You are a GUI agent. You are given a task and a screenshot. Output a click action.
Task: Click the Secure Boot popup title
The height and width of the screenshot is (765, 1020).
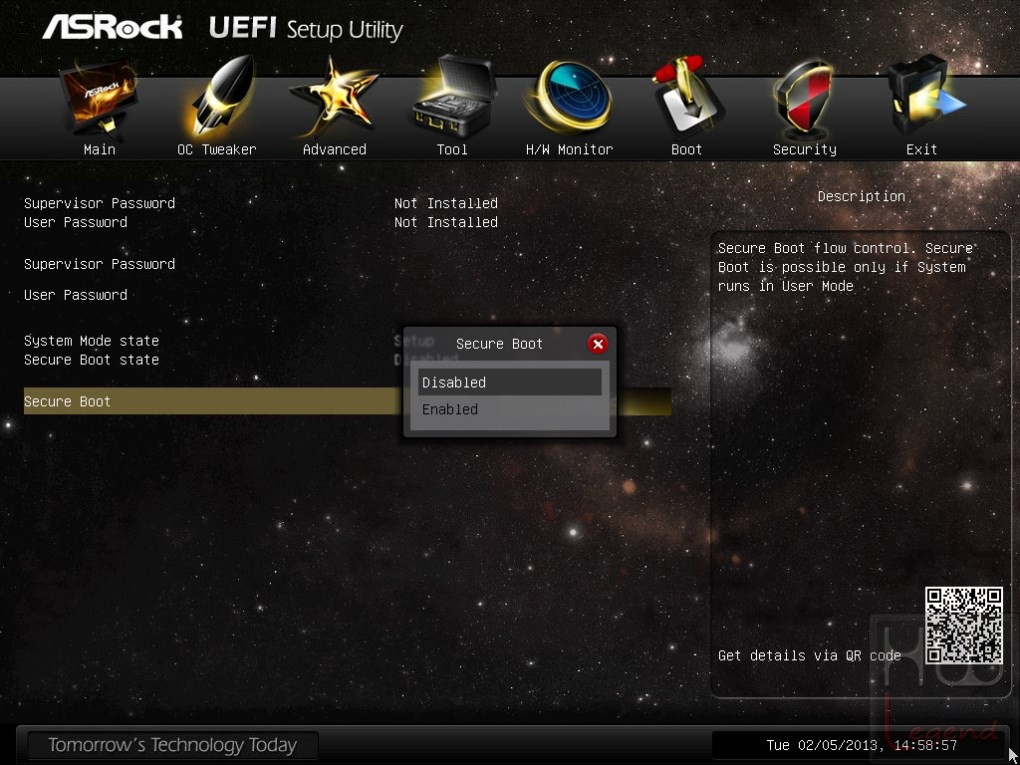point(499,344)
